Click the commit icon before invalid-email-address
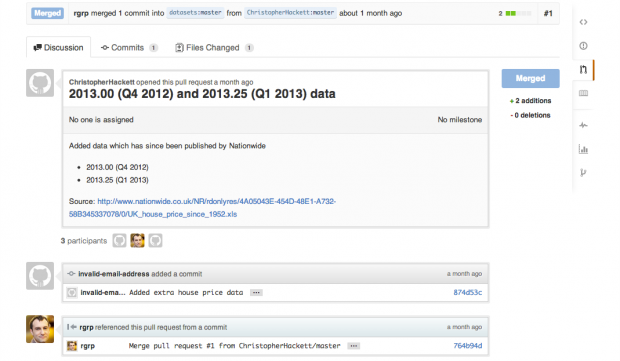This screenshot has height=361, width=620. pos(71,274)
